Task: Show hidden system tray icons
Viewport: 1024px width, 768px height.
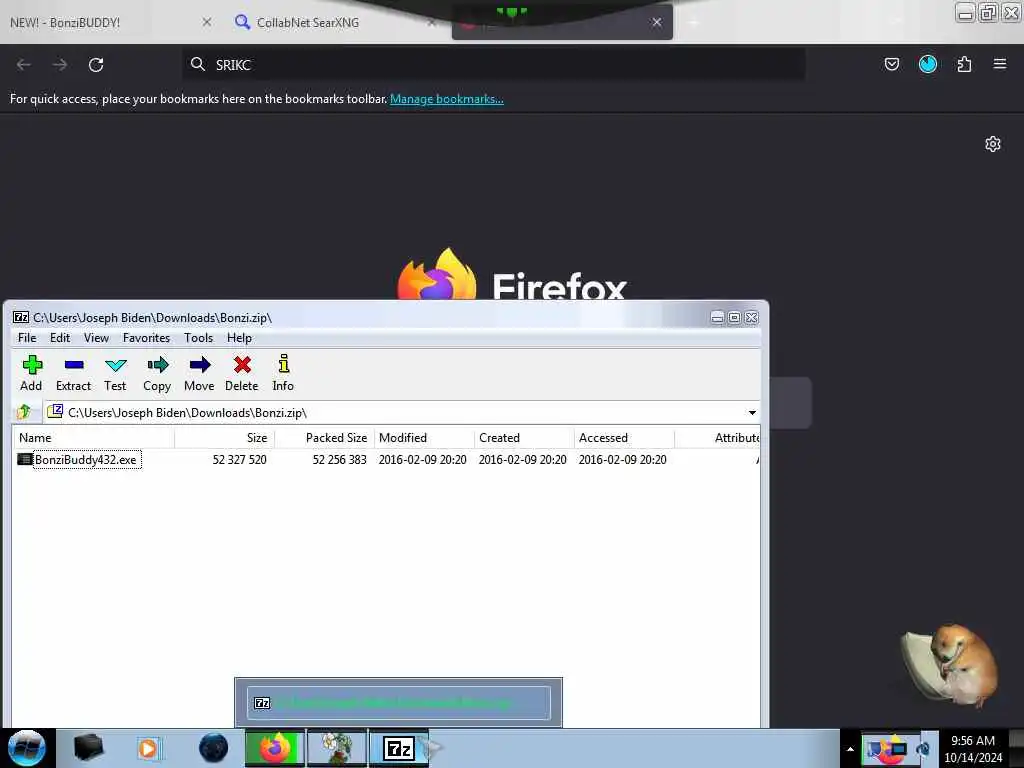Action: click(x=850, y=749)
